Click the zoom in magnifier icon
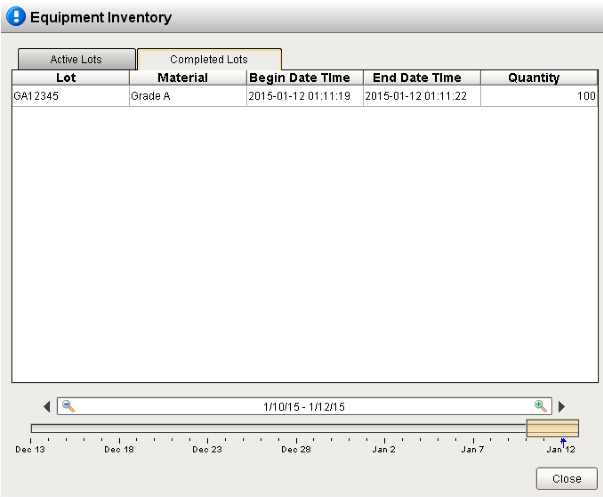This screenshot has width=603, height=498. (541, 407)
